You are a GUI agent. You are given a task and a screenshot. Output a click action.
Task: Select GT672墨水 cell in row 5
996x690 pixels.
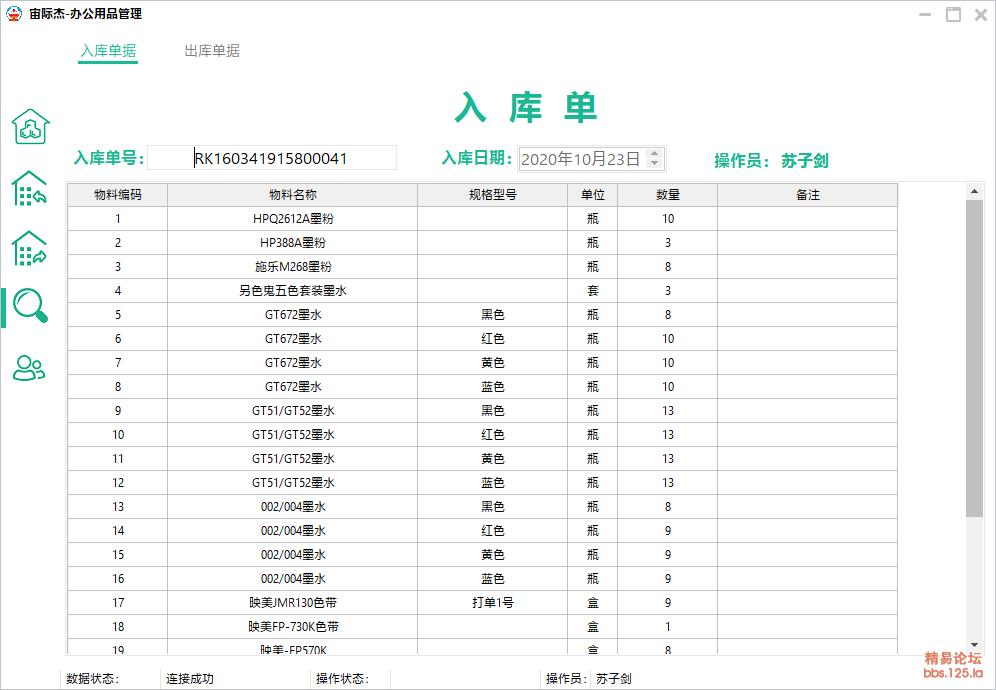coord(293,315)
